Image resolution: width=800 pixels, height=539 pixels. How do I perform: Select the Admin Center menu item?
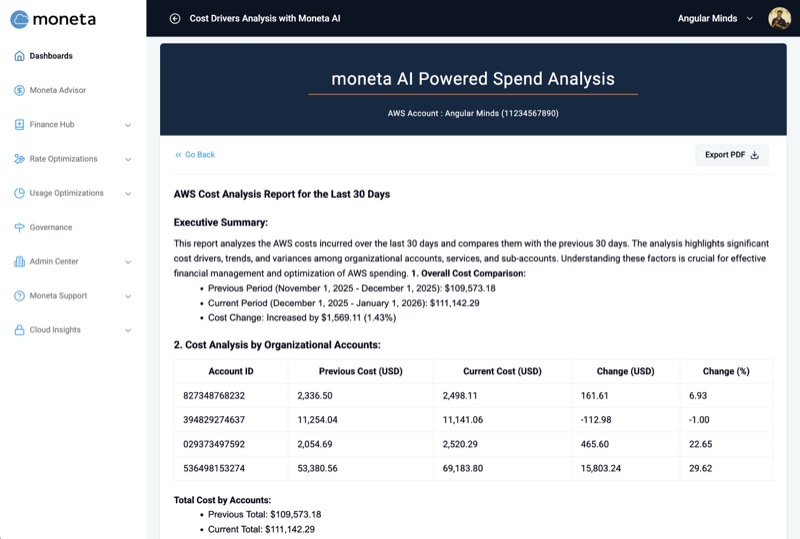(72, 261)
